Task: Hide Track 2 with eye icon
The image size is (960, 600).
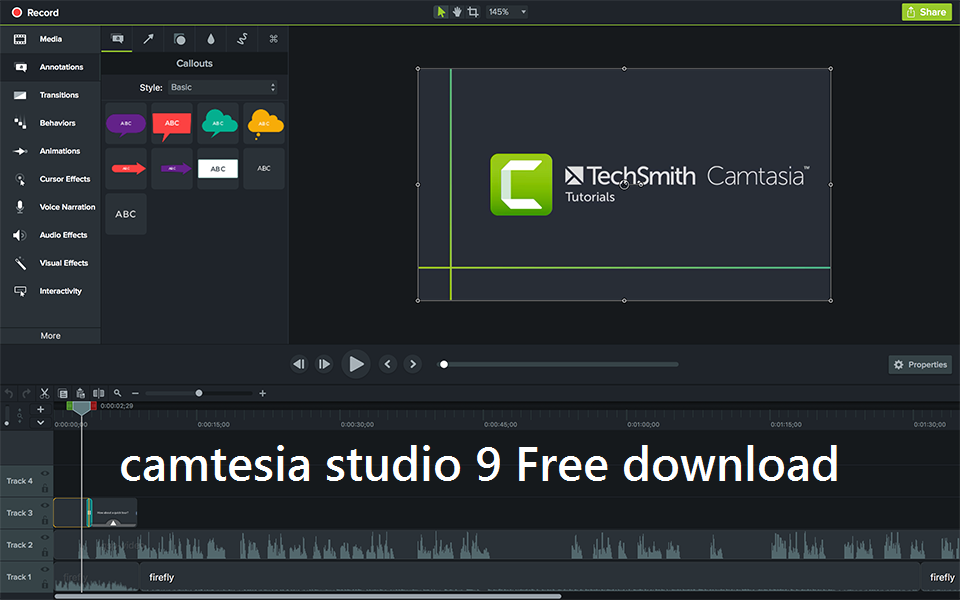Action: 45,538
